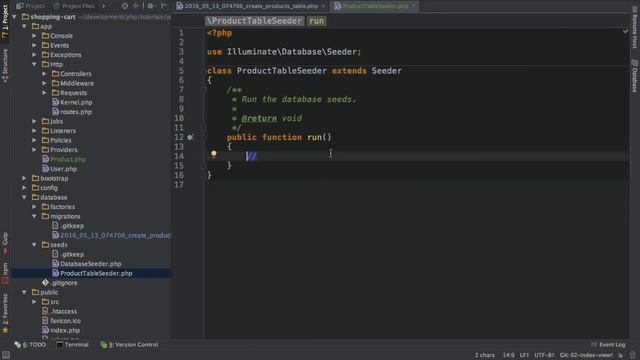Open the Terminal tool window
640x360 pixels.
tap(72, 344)
